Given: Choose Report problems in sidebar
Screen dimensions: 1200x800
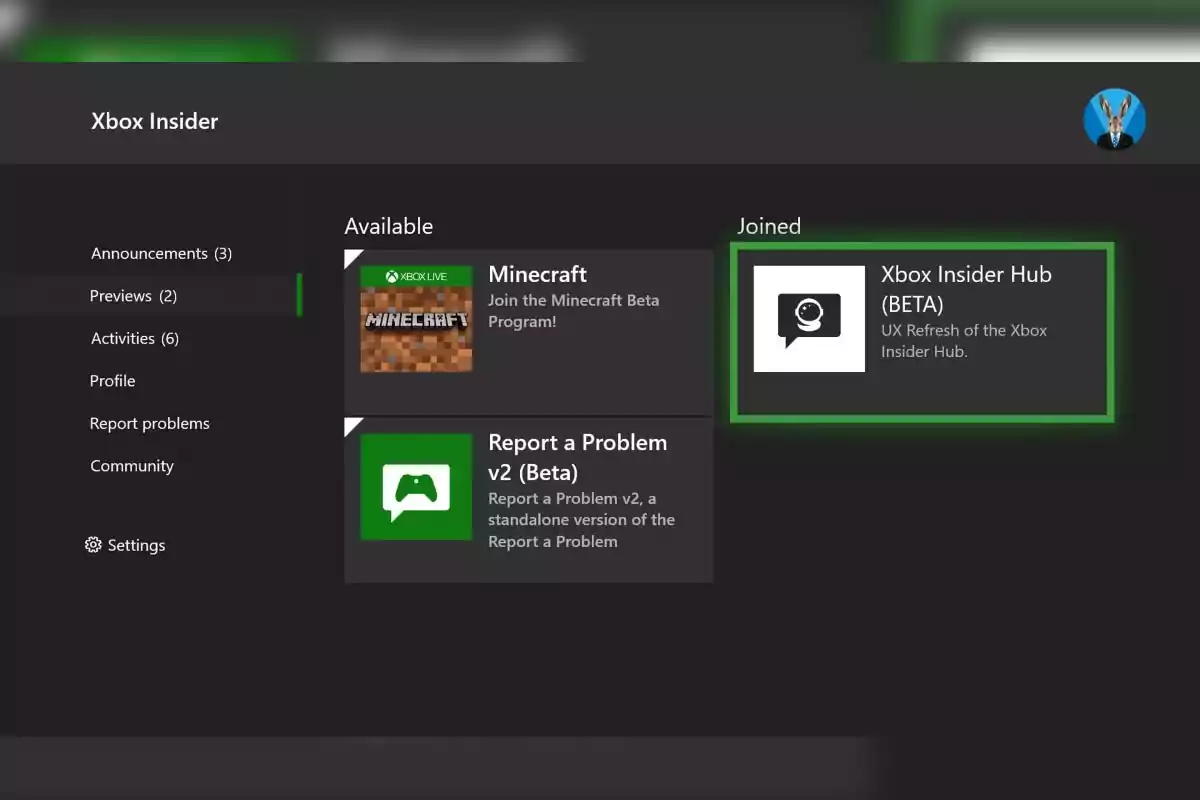Looking at the screenshot, I should [x=149, y=424].
